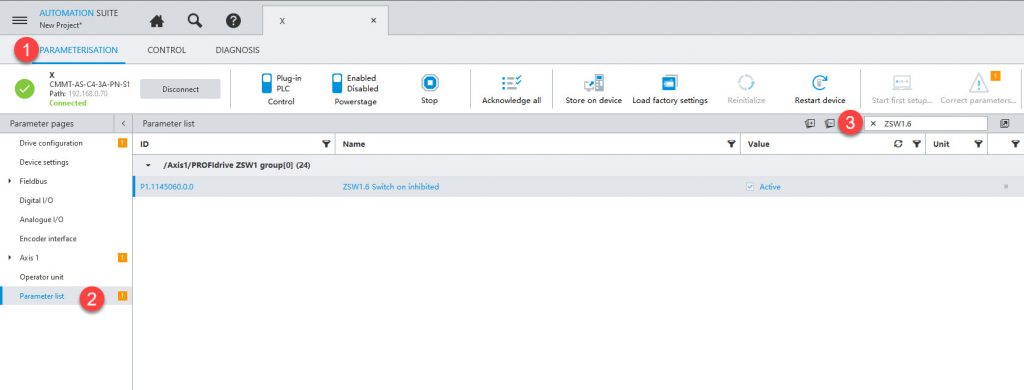
Task: Toggle the Active checkbox in the Value column
Action: click(750, 187)
